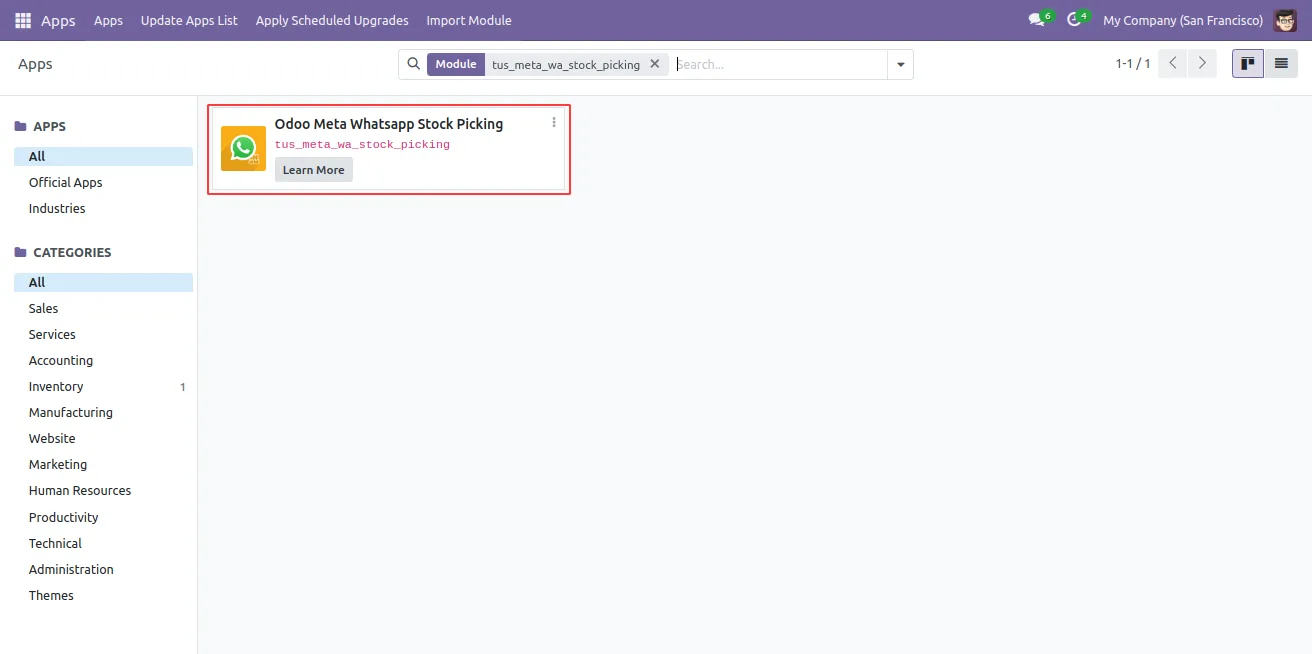The width and height of the screenshot is (1312, 654).
Task: Select the Marketing category
Action: (x=103, y=464)
